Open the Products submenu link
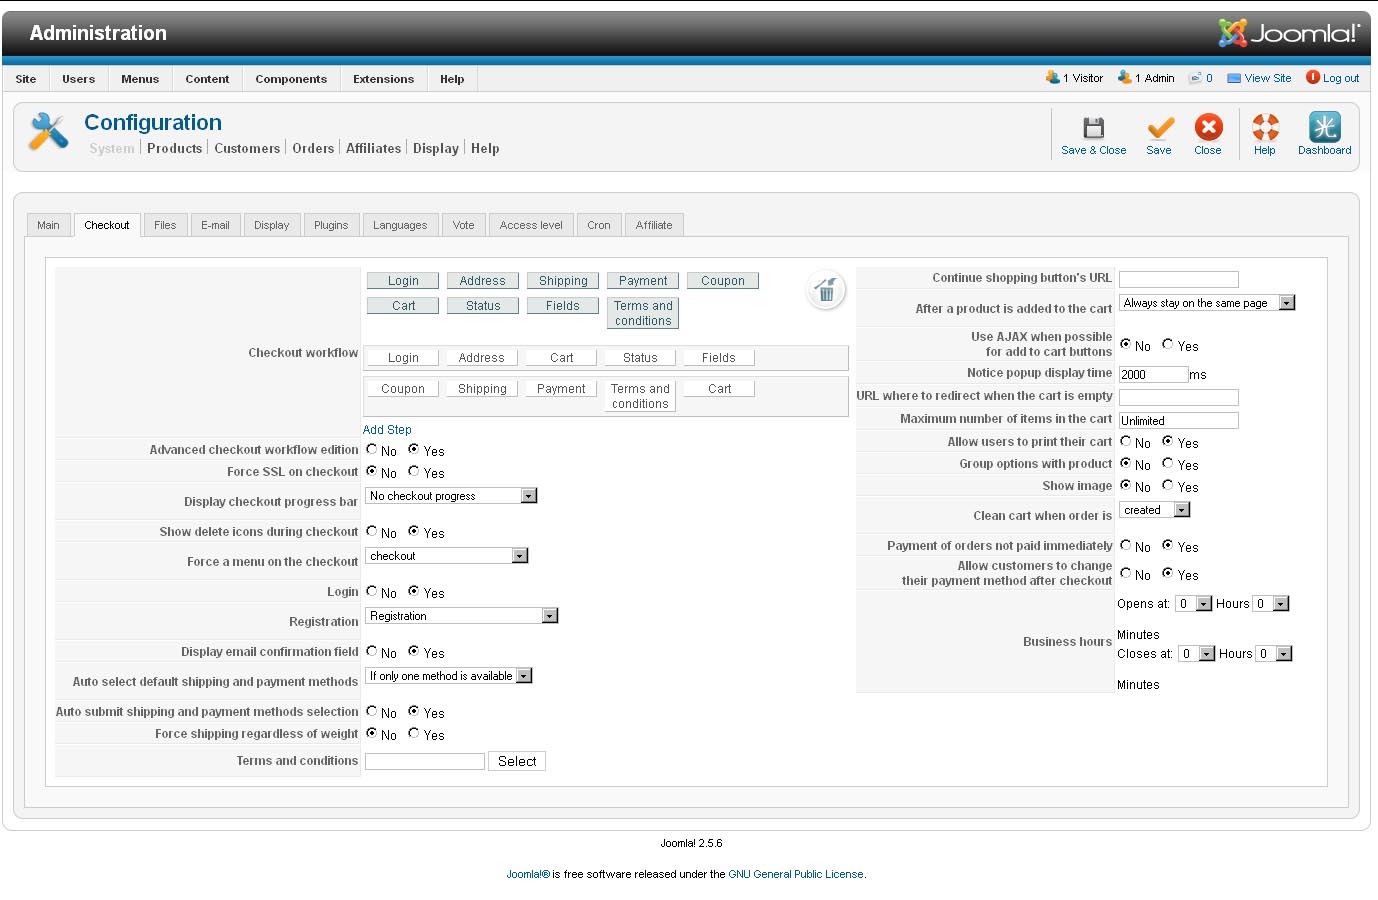1378x900 pixels. click(x=174, y=148)
